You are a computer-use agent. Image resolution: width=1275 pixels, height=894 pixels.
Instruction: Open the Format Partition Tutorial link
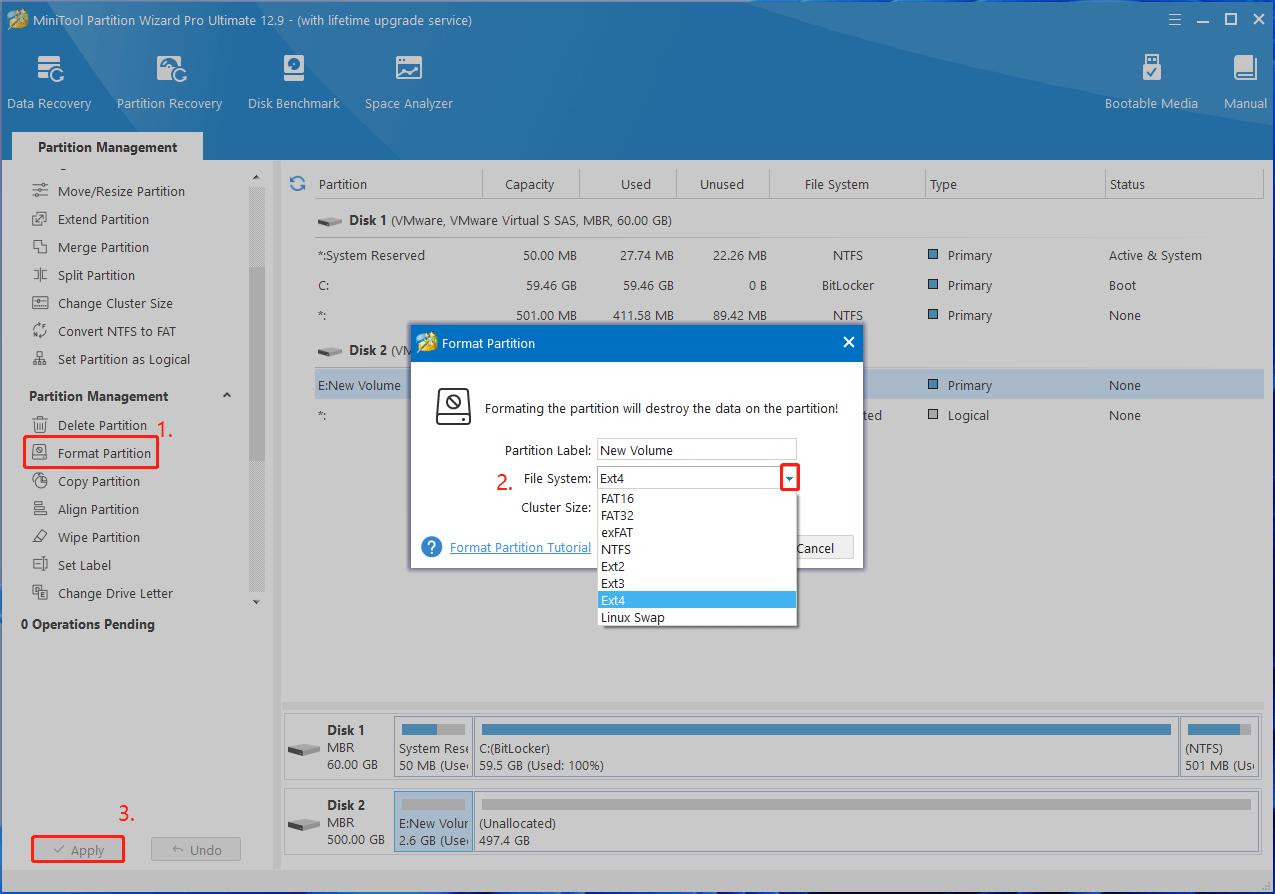pos(520,547)
